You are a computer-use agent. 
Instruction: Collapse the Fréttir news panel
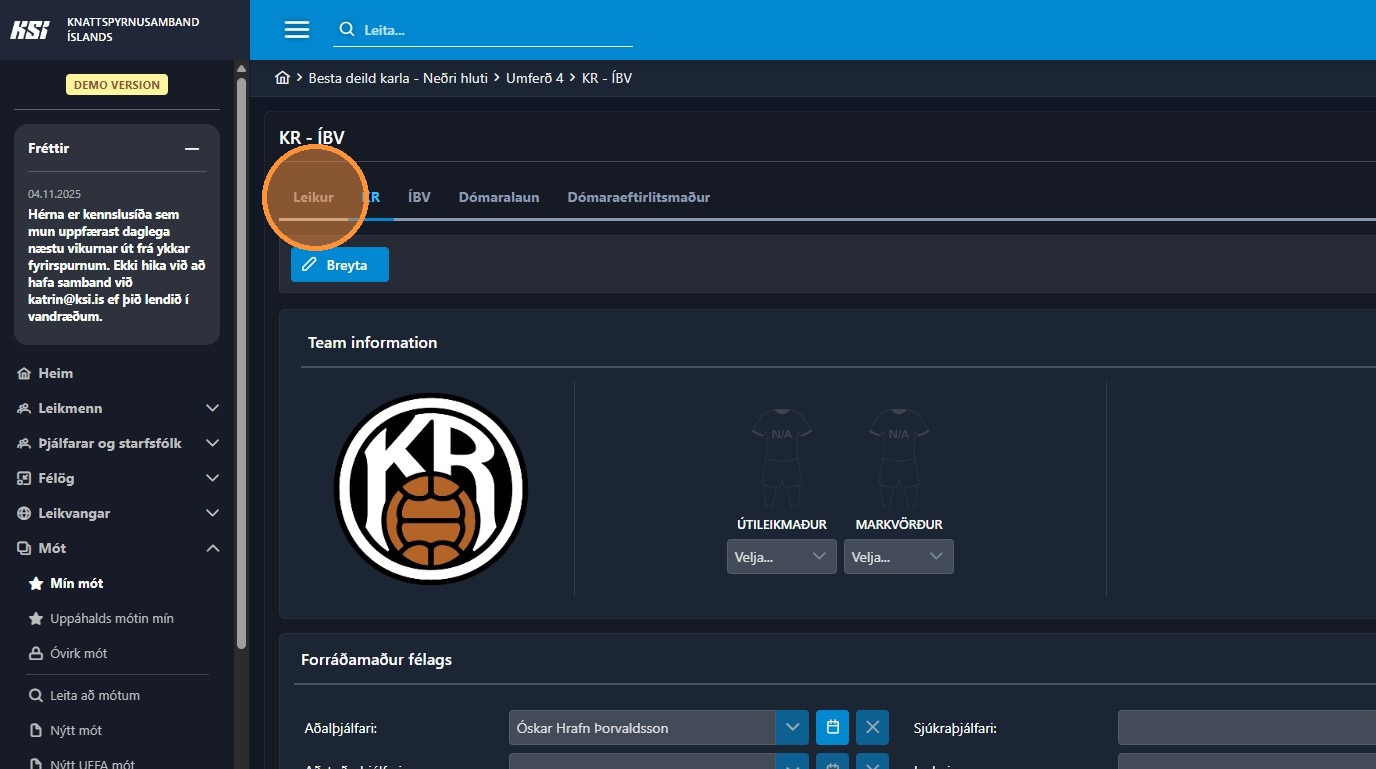(x=192, y=149)
